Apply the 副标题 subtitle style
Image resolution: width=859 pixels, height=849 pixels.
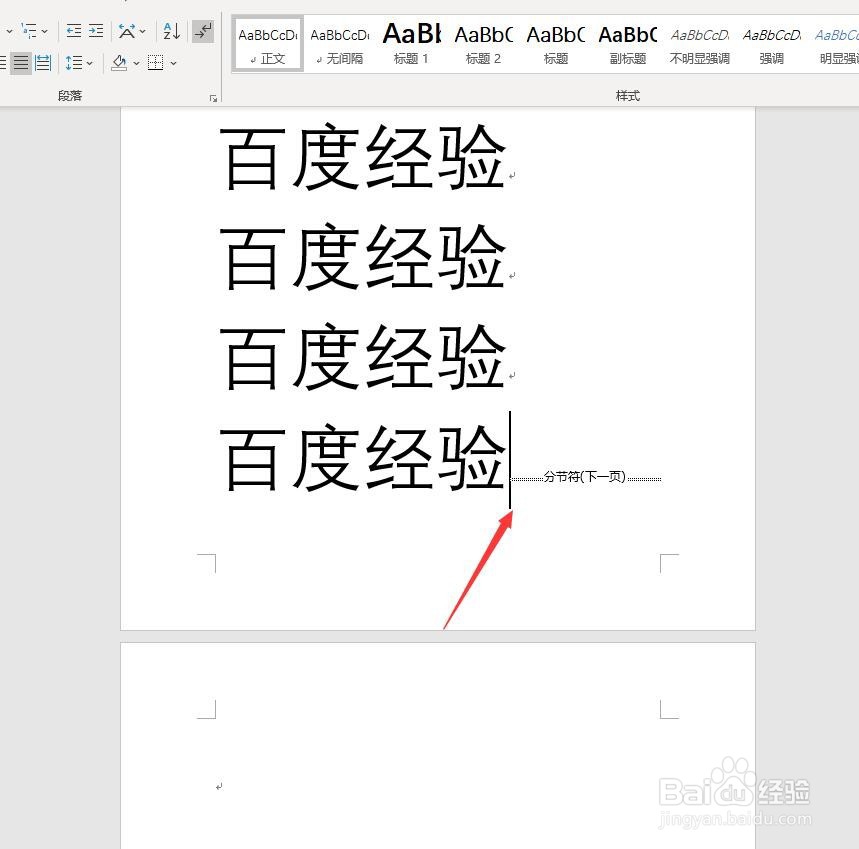pyautogui.click(x=628, y=43)
